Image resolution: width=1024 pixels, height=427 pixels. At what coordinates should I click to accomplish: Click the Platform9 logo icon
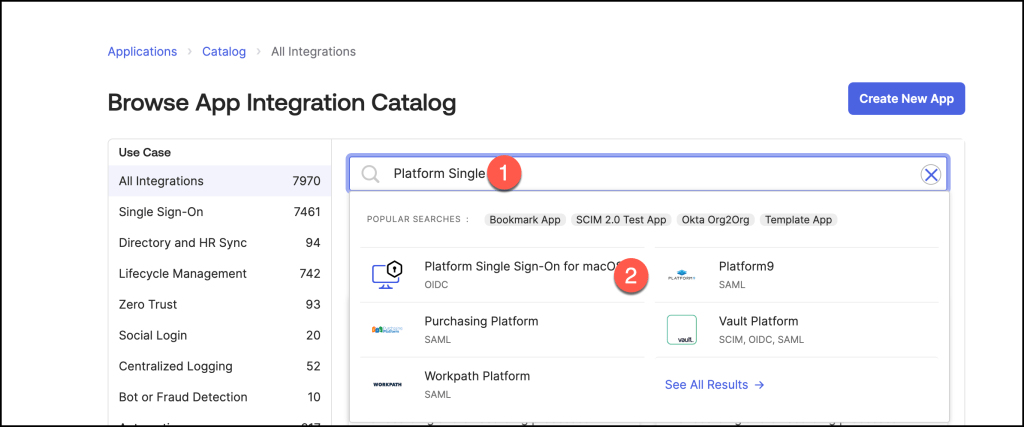pyautogui.click(x=681, y=275)
